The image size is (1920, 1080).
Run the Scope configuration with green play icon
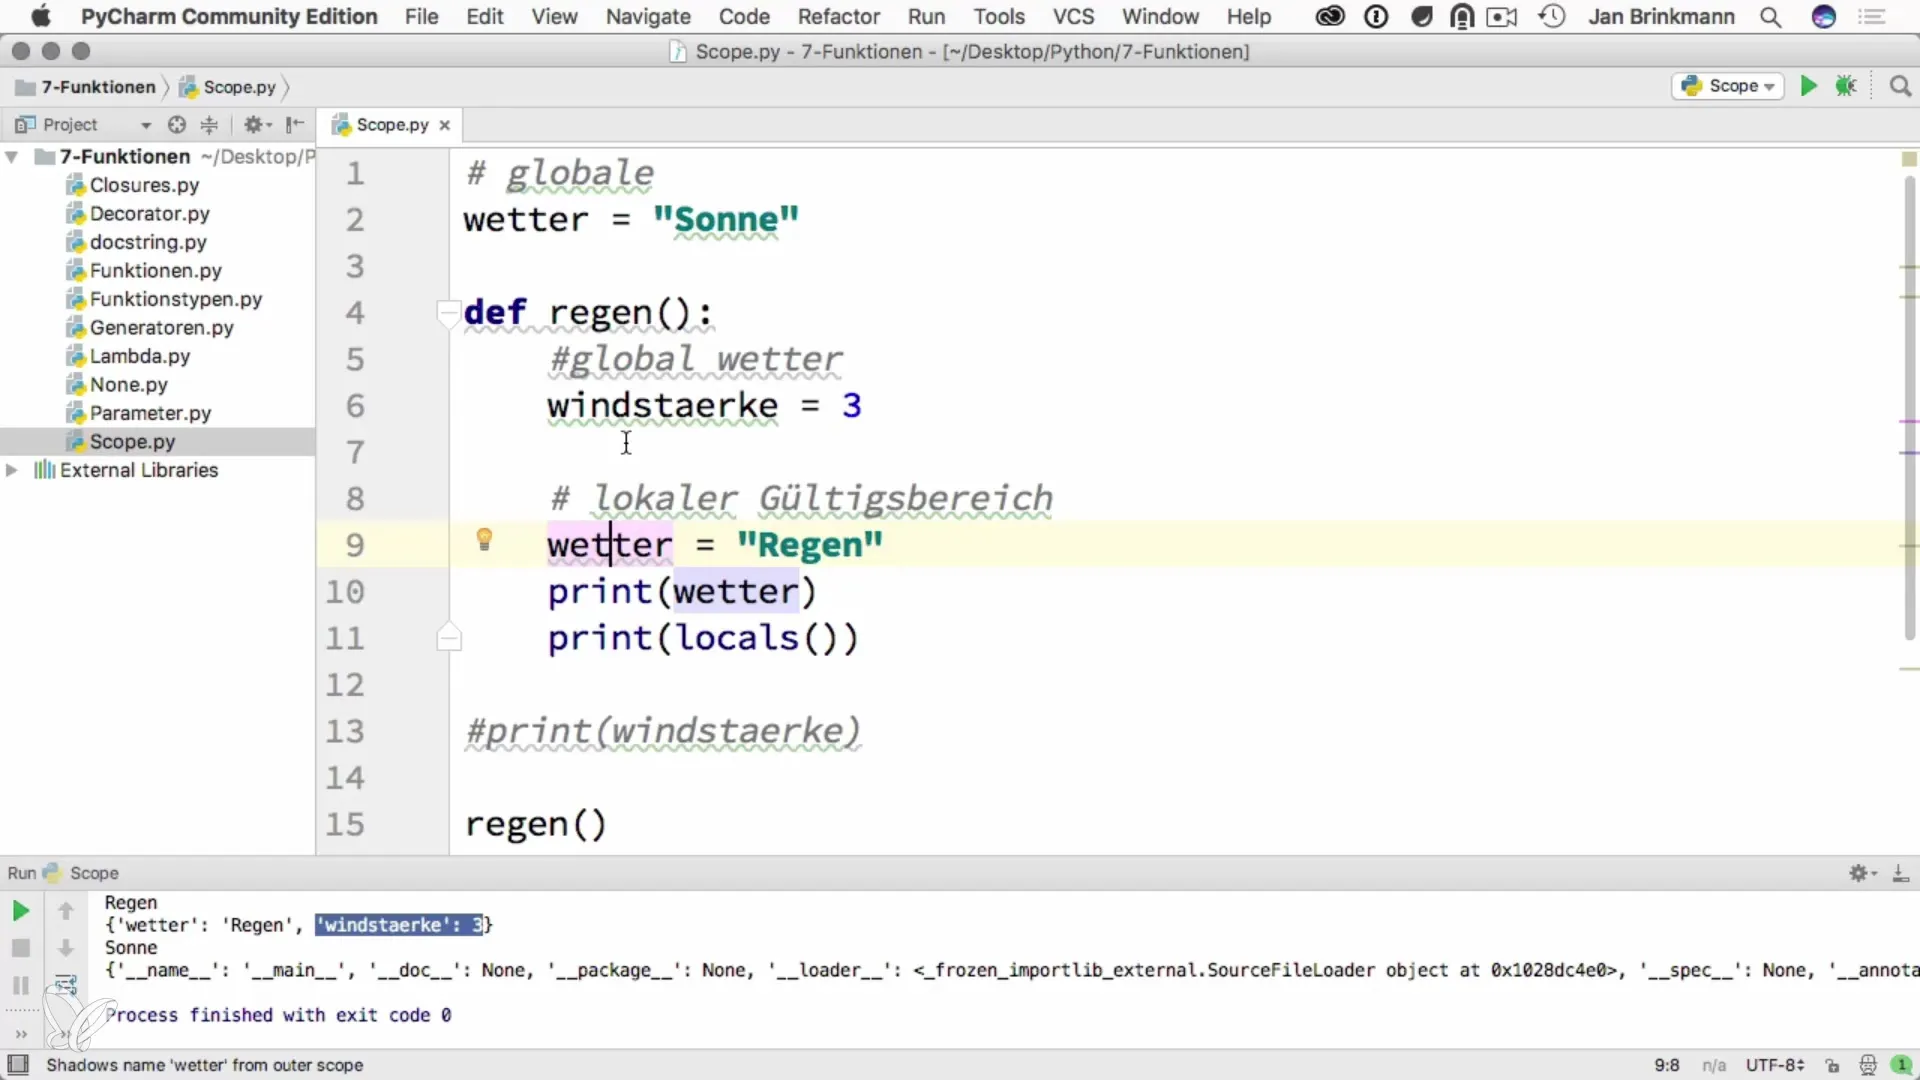point(1808,86)
